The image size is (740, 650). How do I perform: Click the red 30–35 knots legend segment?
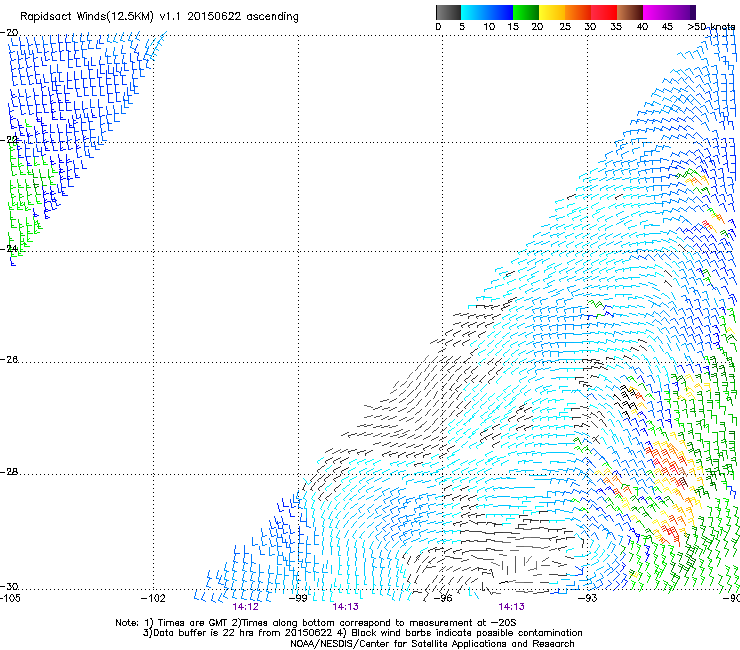click(x=604, y=12)
